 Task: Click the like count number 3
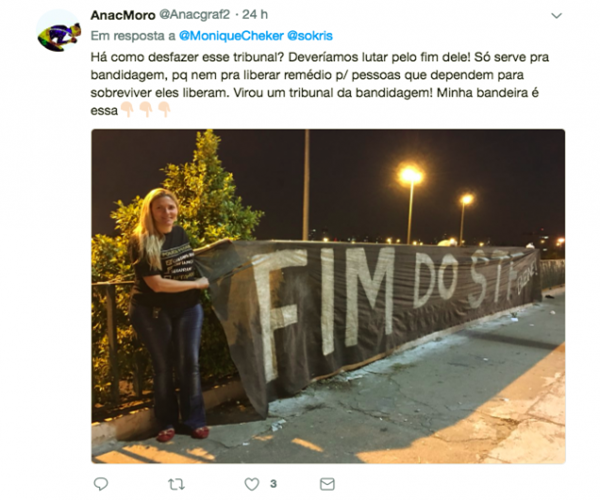click(x=273, y=484)
